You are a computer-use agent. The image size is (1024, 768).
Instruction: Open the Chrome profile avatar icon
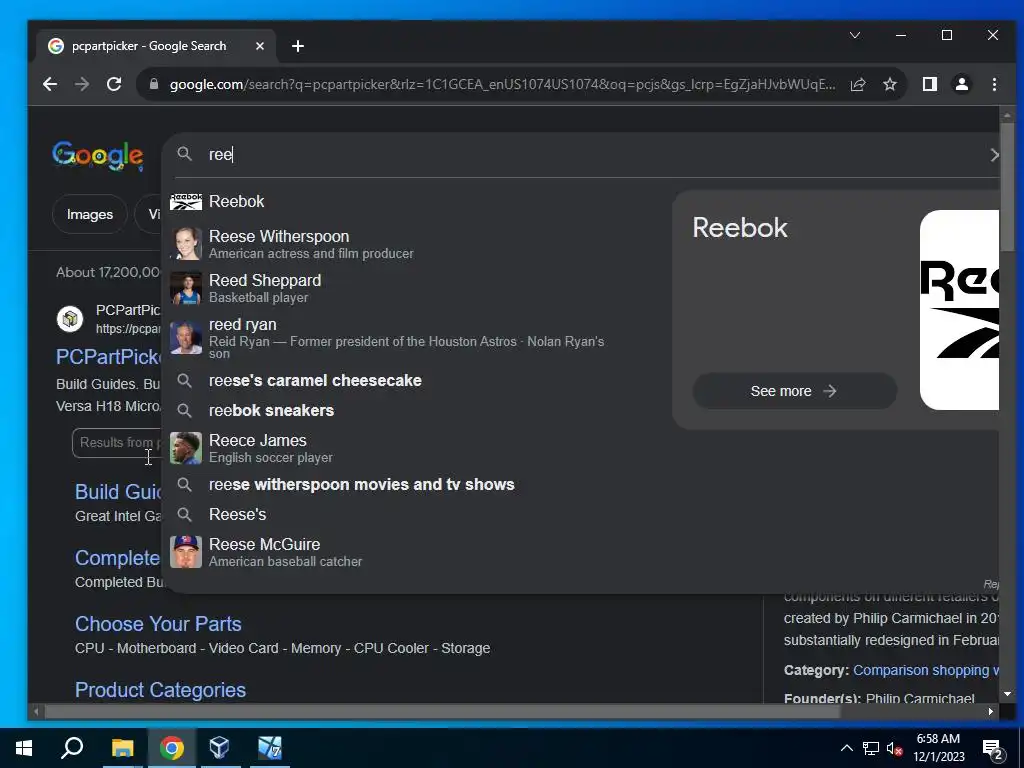pyautogui.click(x=962, y=84)
